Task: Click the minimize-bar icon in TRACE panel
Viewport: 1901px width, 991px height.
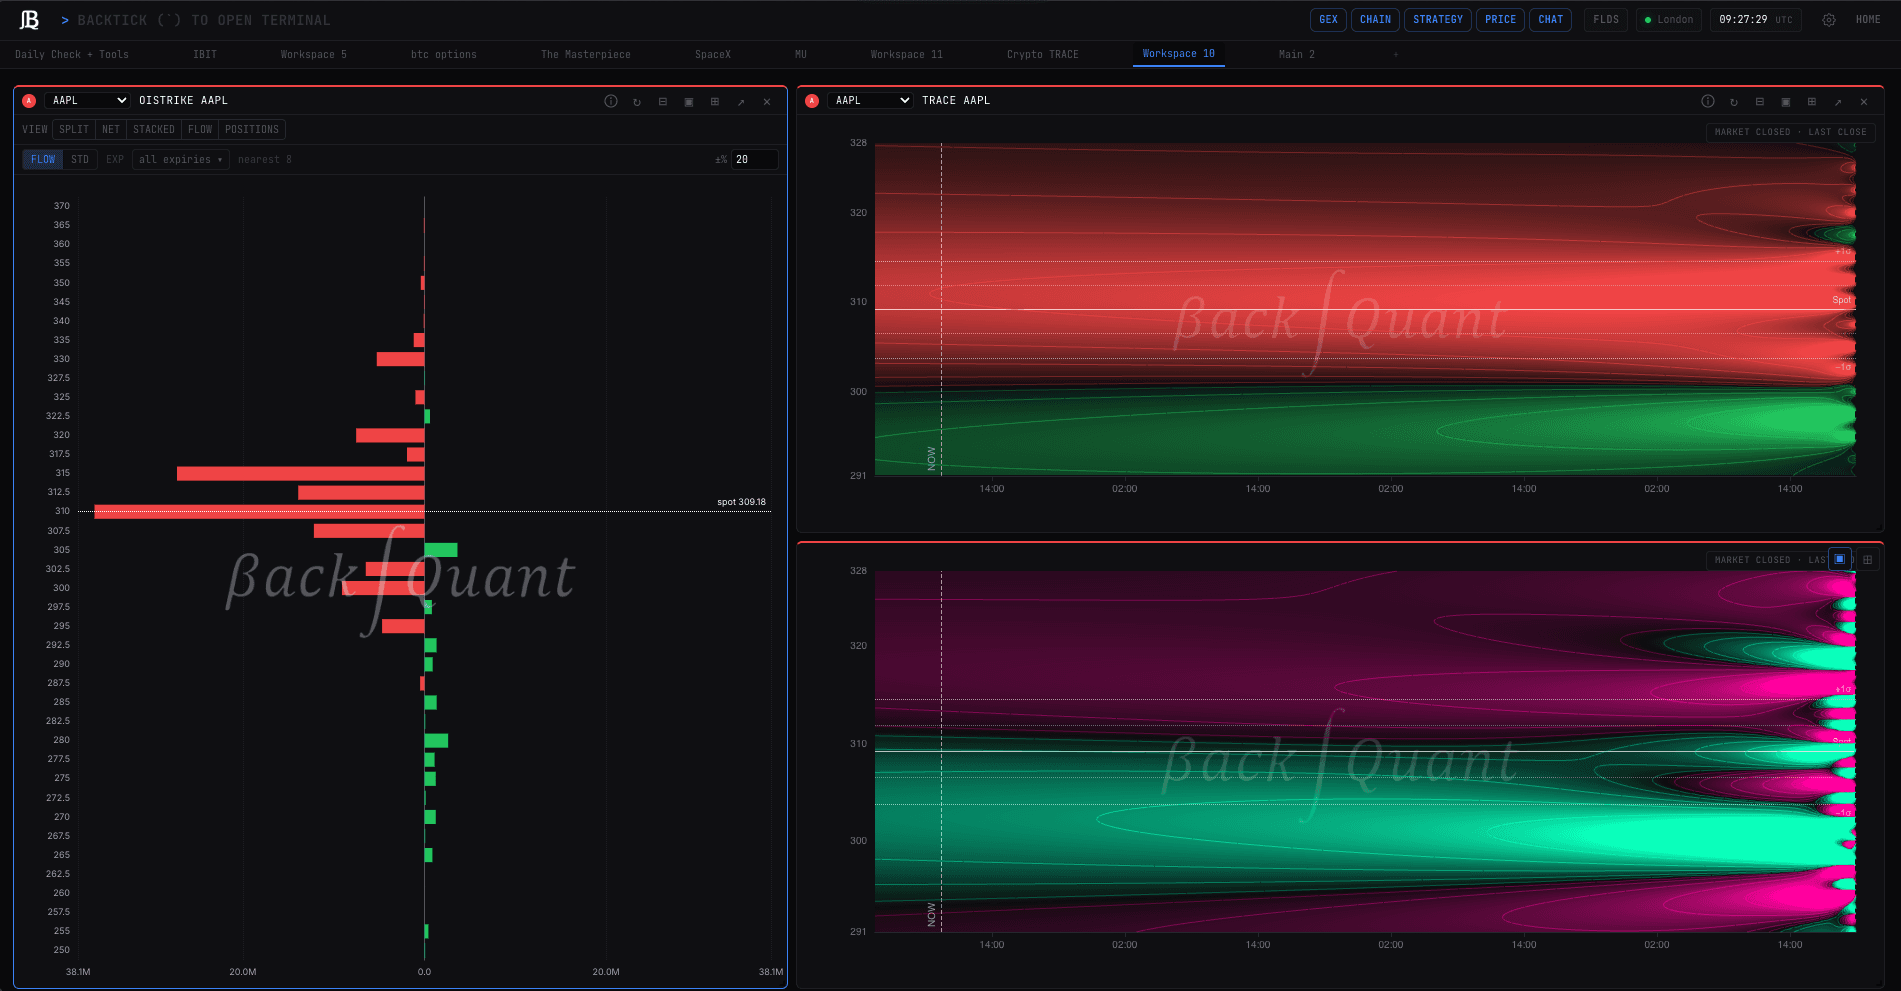Action: (1760, 101)
